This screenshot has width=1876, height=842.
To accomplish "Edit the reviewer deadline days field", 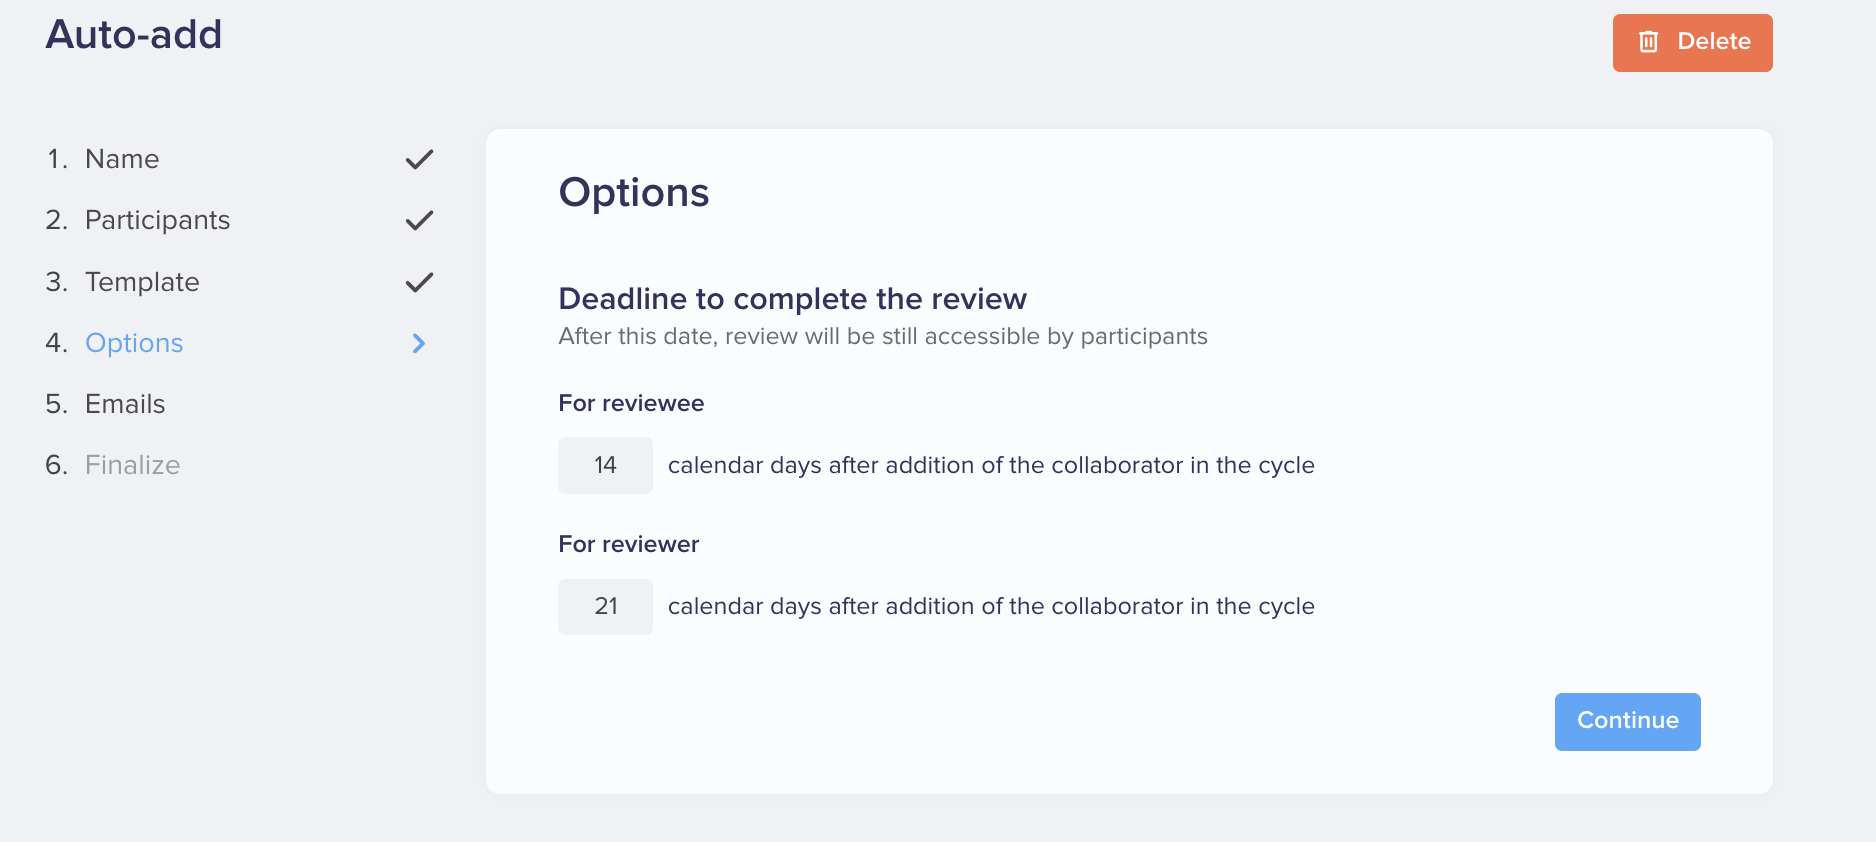I will click(605, 606).
